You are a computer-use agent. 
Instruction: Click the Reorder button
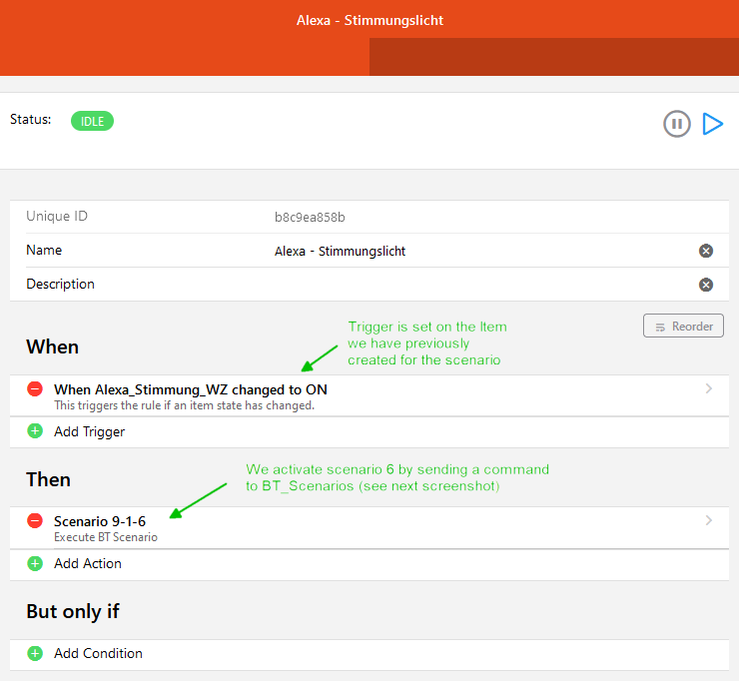683,326
